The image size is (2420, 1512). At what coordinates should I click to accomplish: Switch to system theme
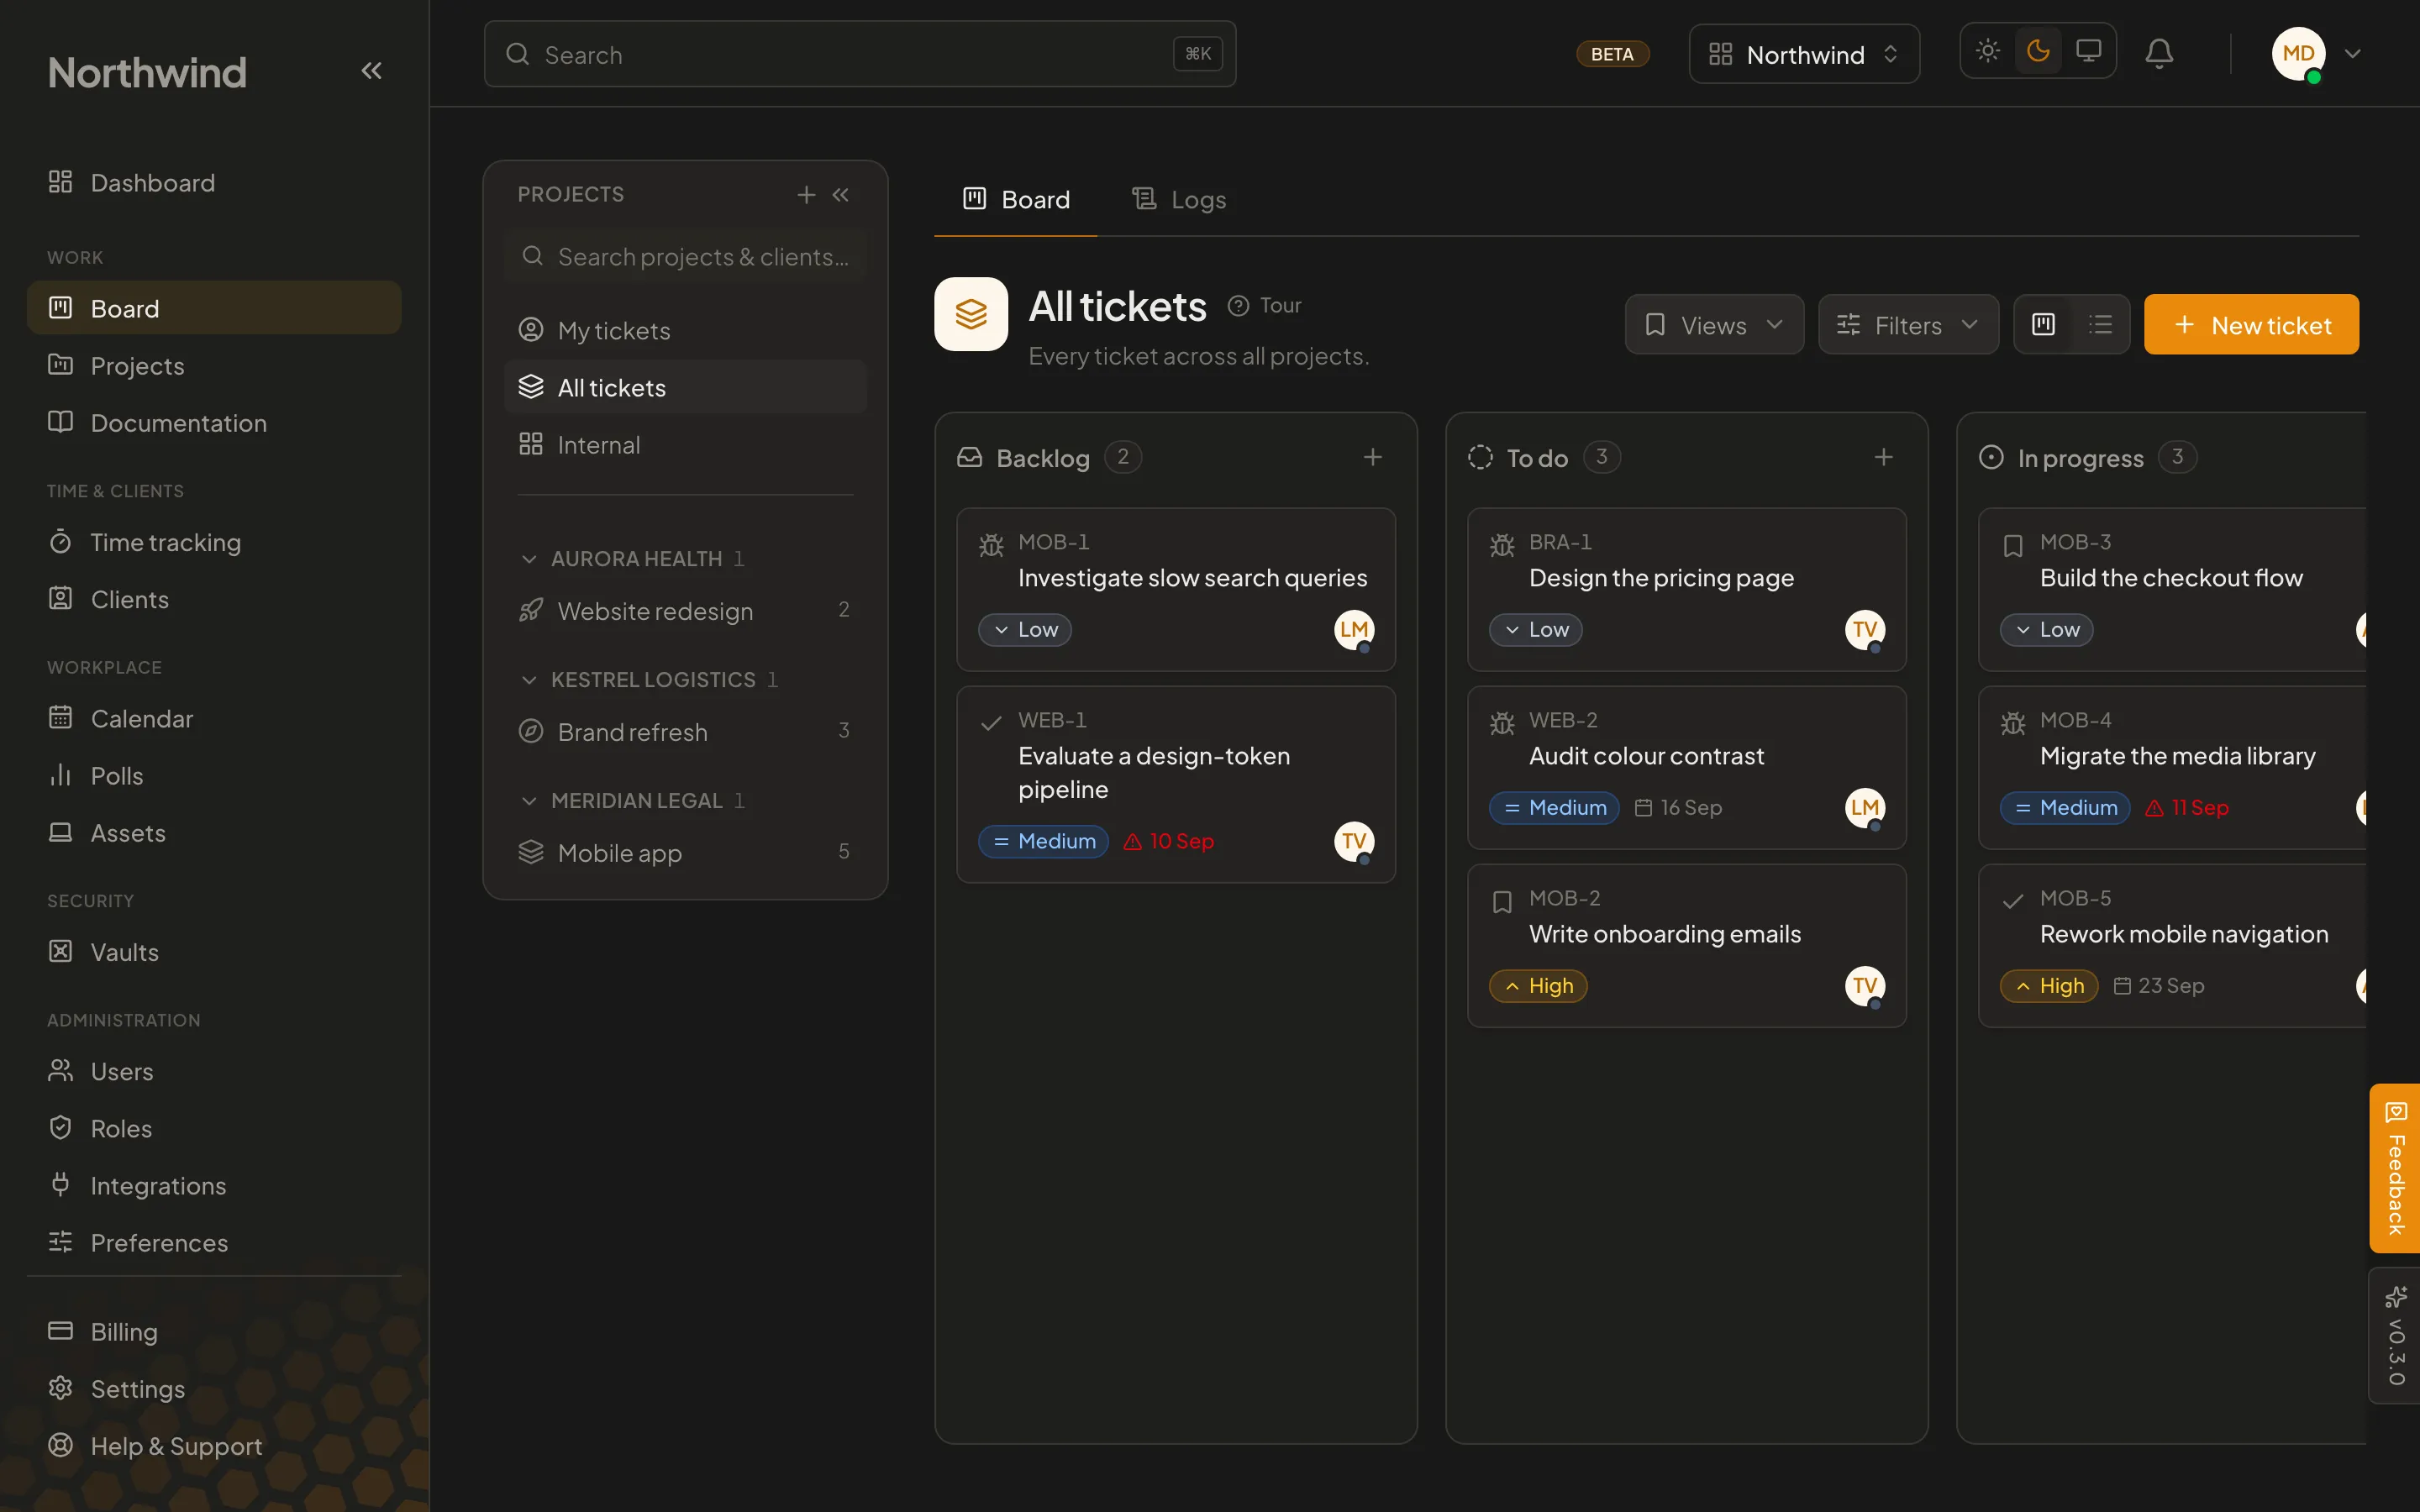point(2088,51)
